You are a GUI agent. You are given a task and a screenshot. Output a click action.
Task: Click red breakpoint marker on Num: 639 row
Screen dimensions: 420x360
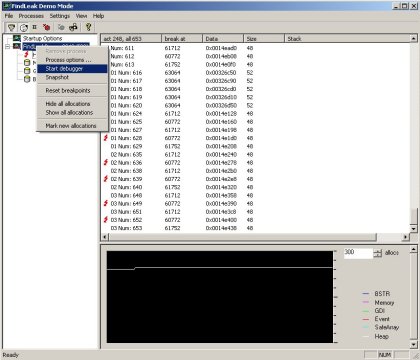pyautogui.click(x=106, y=179)
